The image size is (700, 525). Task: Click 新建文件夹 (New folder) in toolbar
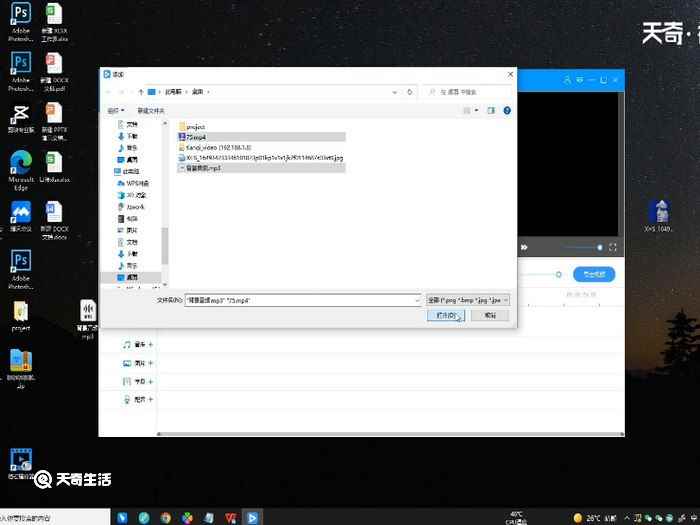(x=151, y=110)
